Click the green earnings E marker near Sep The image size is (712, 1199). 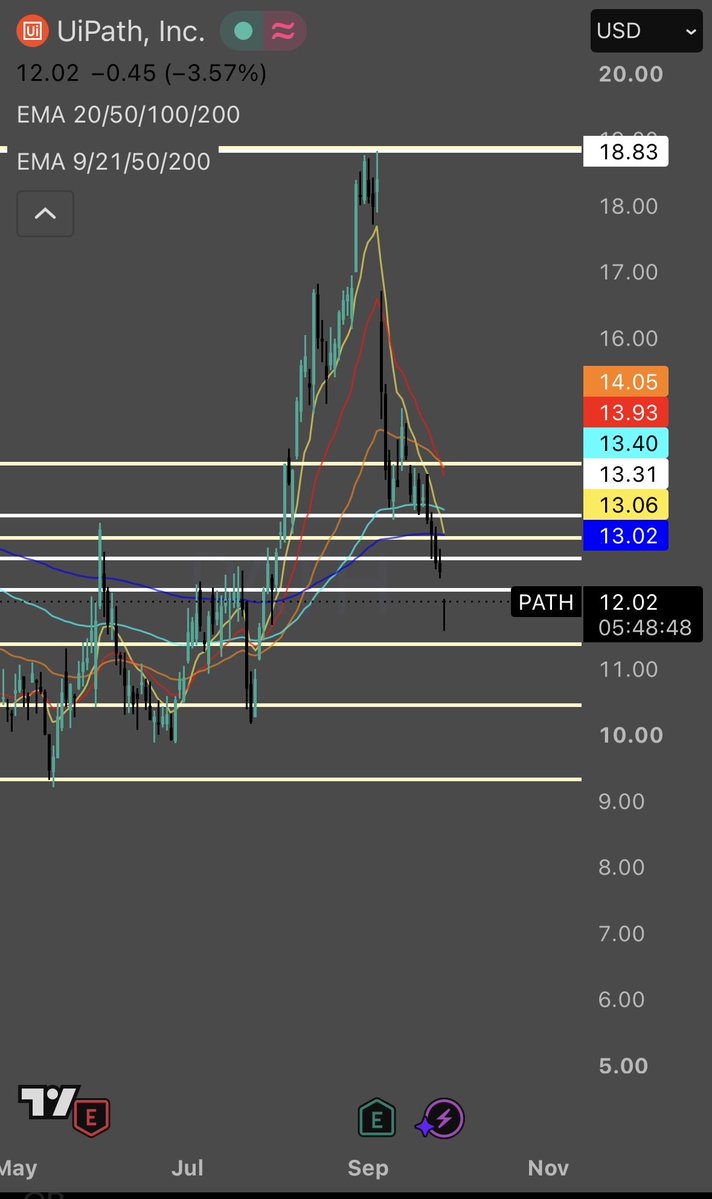(x=376, y=1119)
